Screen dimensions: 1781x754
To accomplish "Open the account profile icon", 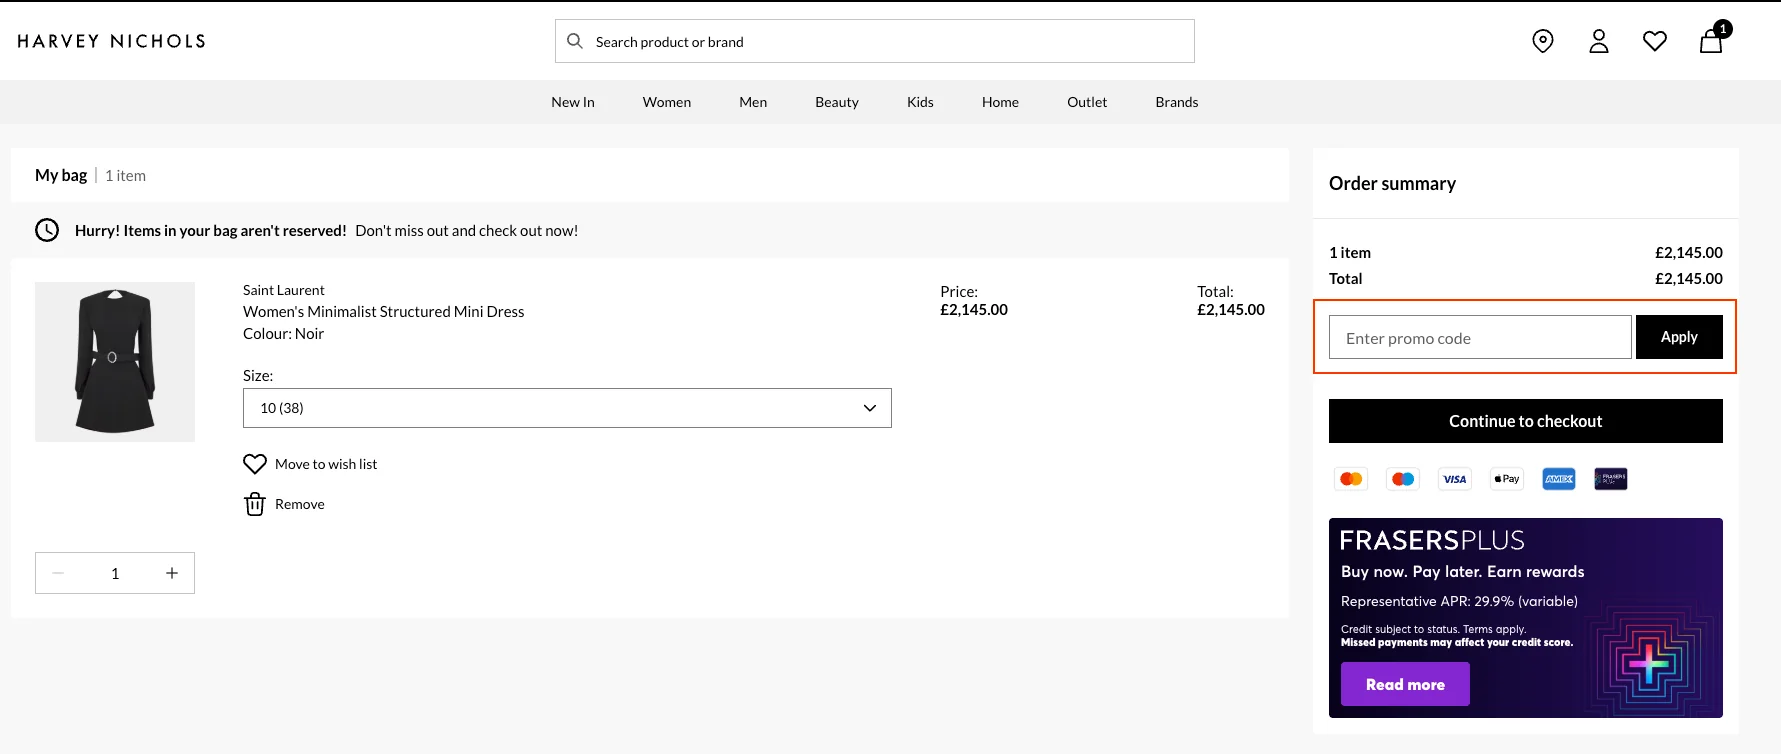I will point(1599,41).
